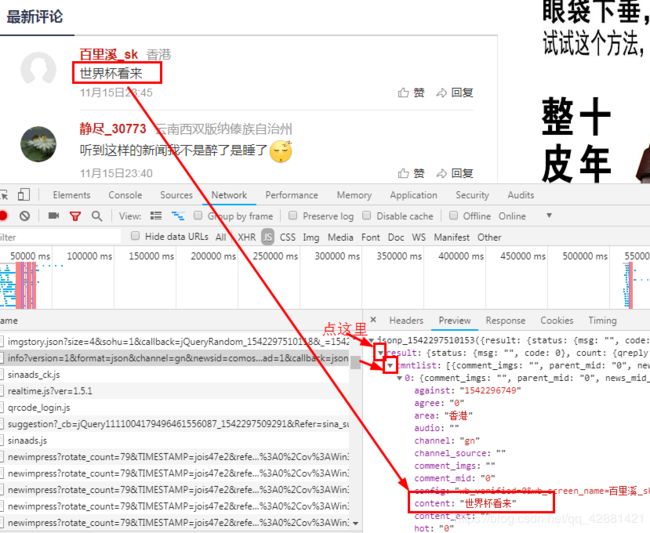Click the capture screenshots camera icon

coord(53,216)
